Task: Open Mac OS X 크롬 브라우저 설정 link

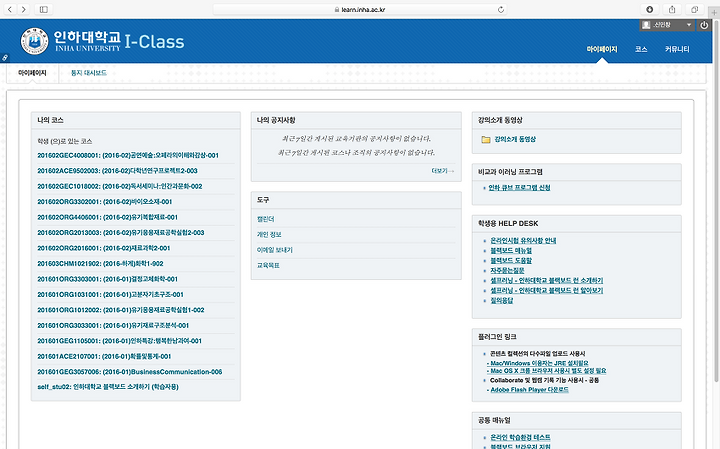Action: coord(546,371)
